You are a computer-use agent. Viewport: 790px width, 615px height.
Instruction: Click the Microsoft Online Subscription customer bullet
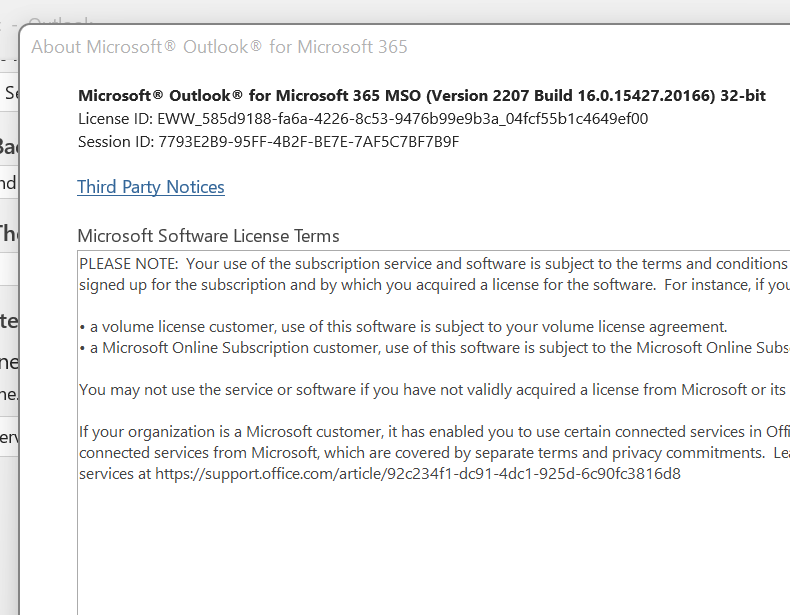coord(432,347)
